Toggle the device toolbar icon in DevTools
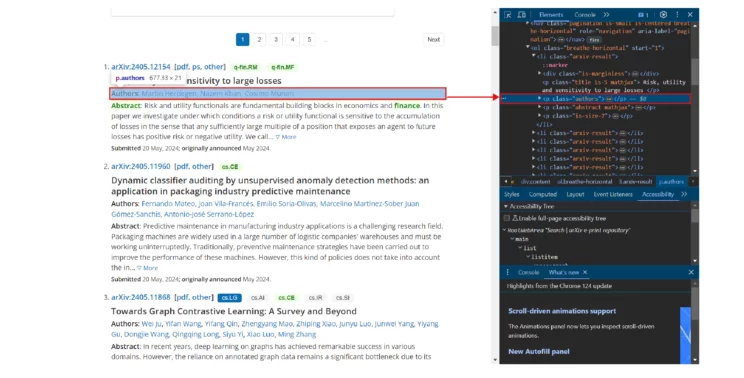Screen dimensions: 744x378 coord(521,15)
